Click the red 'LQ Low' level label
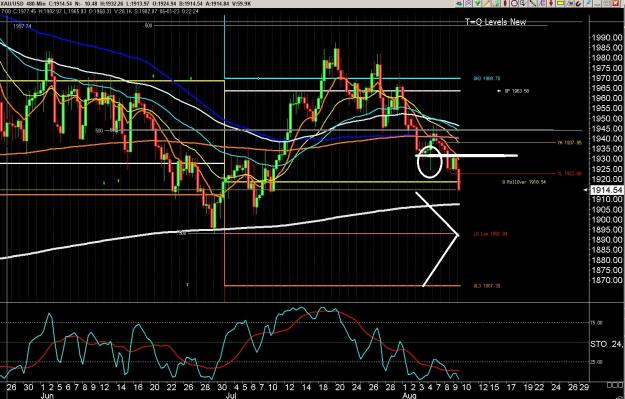Image resolution: width=625 pixels, height=399 pixels. [x=490, y=234]
